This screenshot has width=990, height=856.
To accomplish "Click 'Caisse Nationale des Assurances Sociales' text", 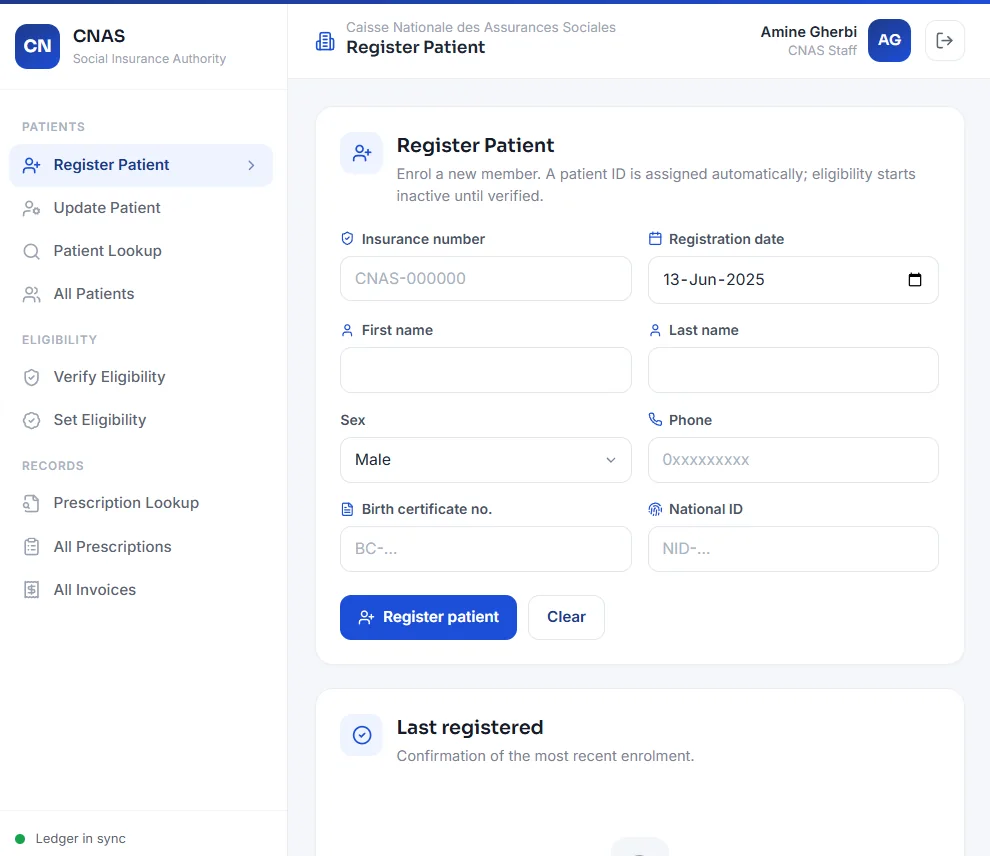I will [480, 27].
